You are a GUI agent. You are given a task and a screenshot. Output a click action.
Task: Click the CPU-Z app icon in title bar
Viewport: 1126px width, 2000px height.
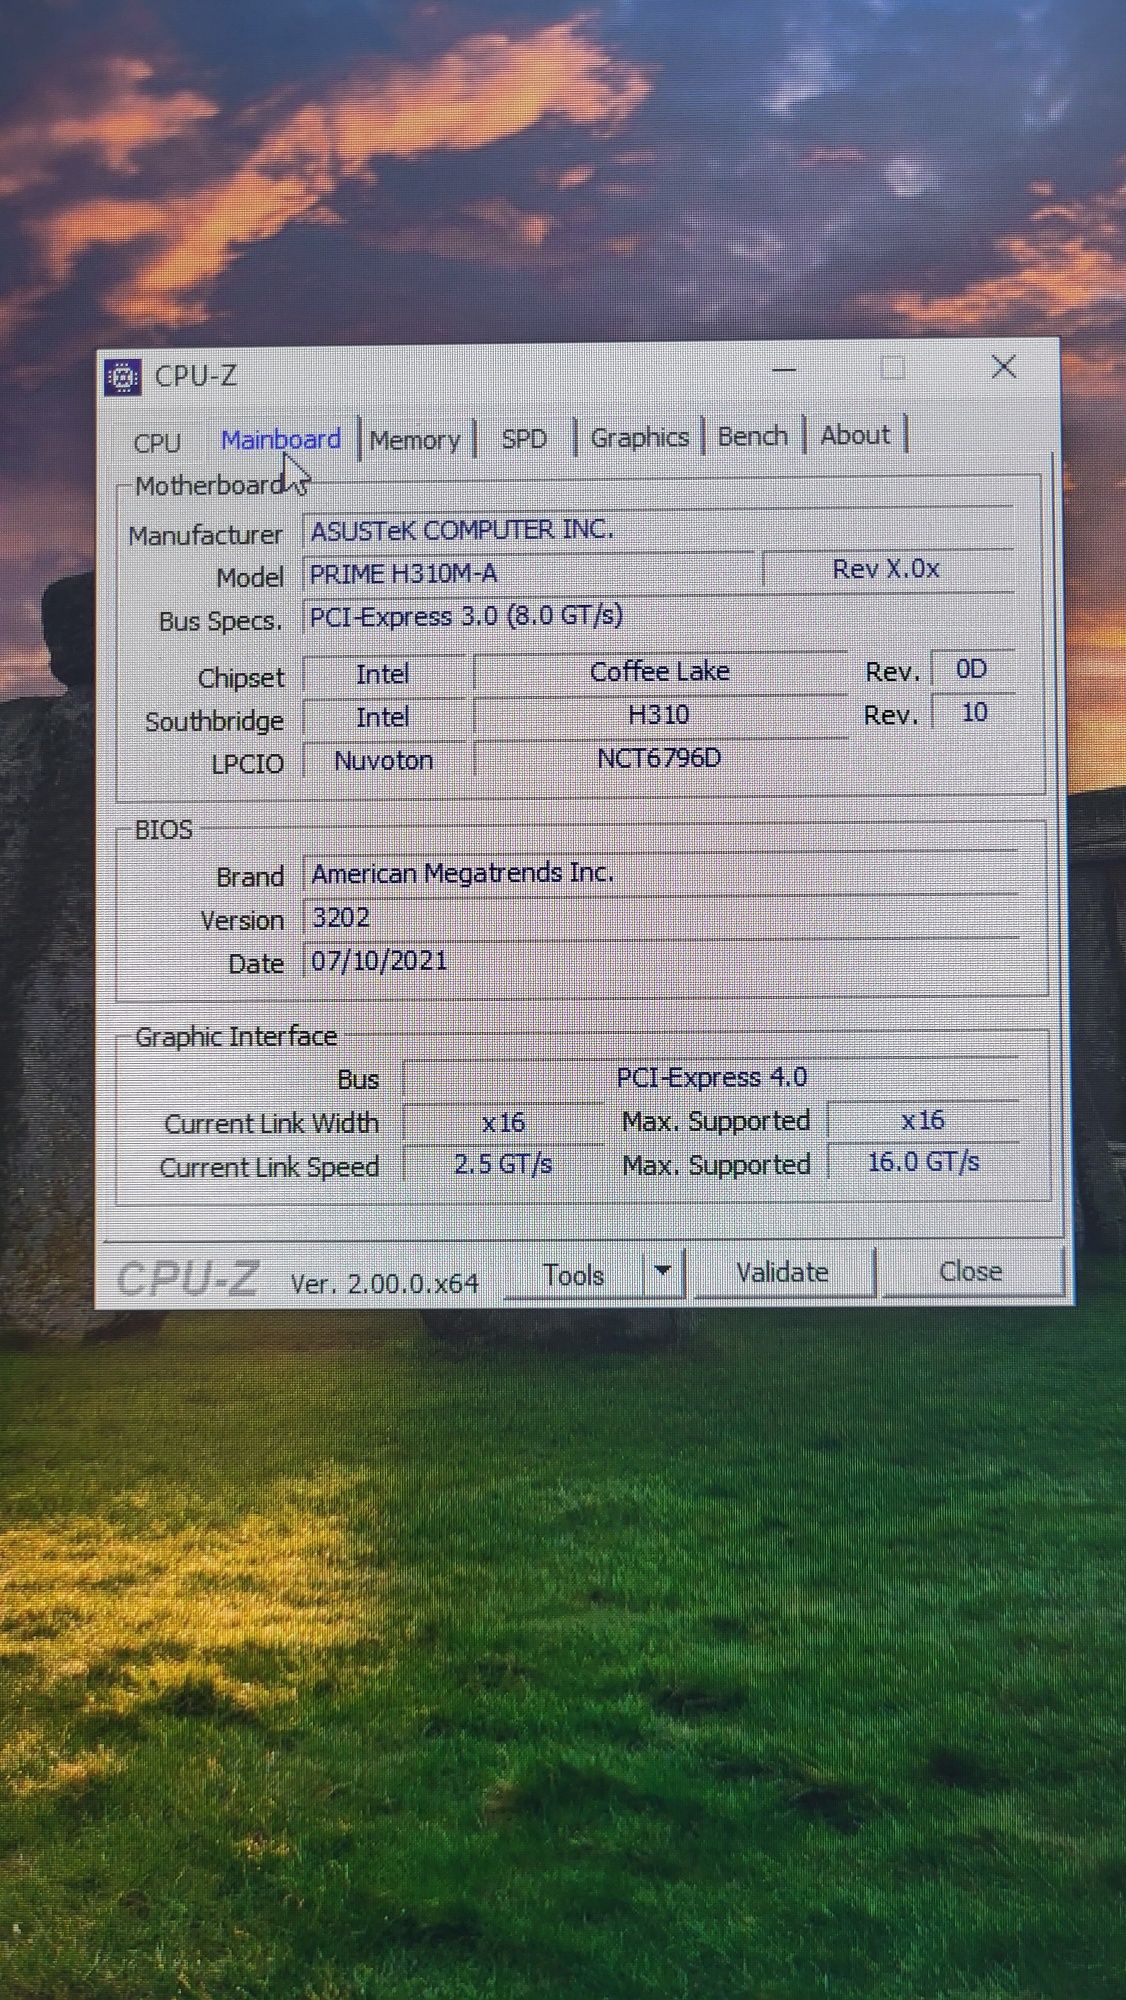(123, 377)
